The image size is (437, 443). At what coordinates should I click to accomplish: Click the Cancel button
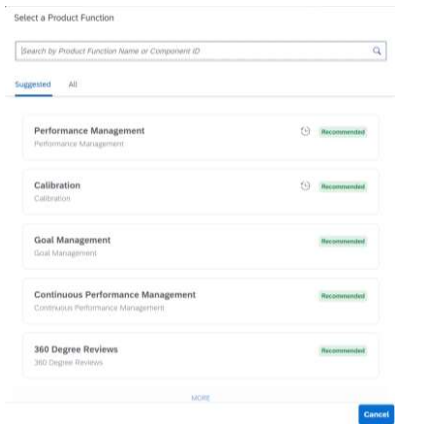(x=376, y=414)
